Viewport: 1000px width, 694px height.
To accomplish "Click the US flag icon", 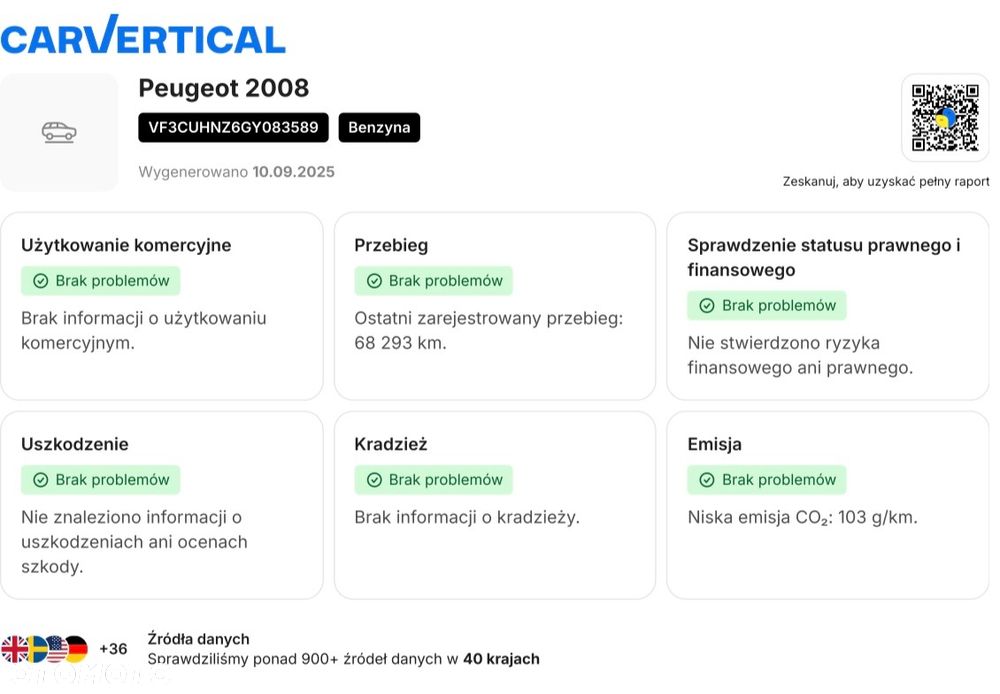I will [x=57, y=649].
